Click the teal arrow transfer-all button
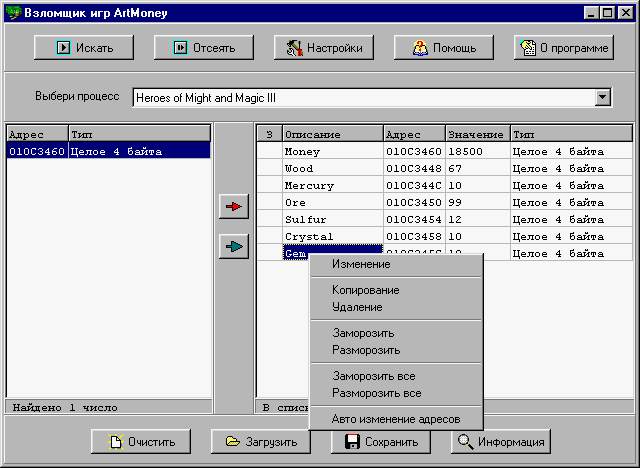 (x=234, y=248)
